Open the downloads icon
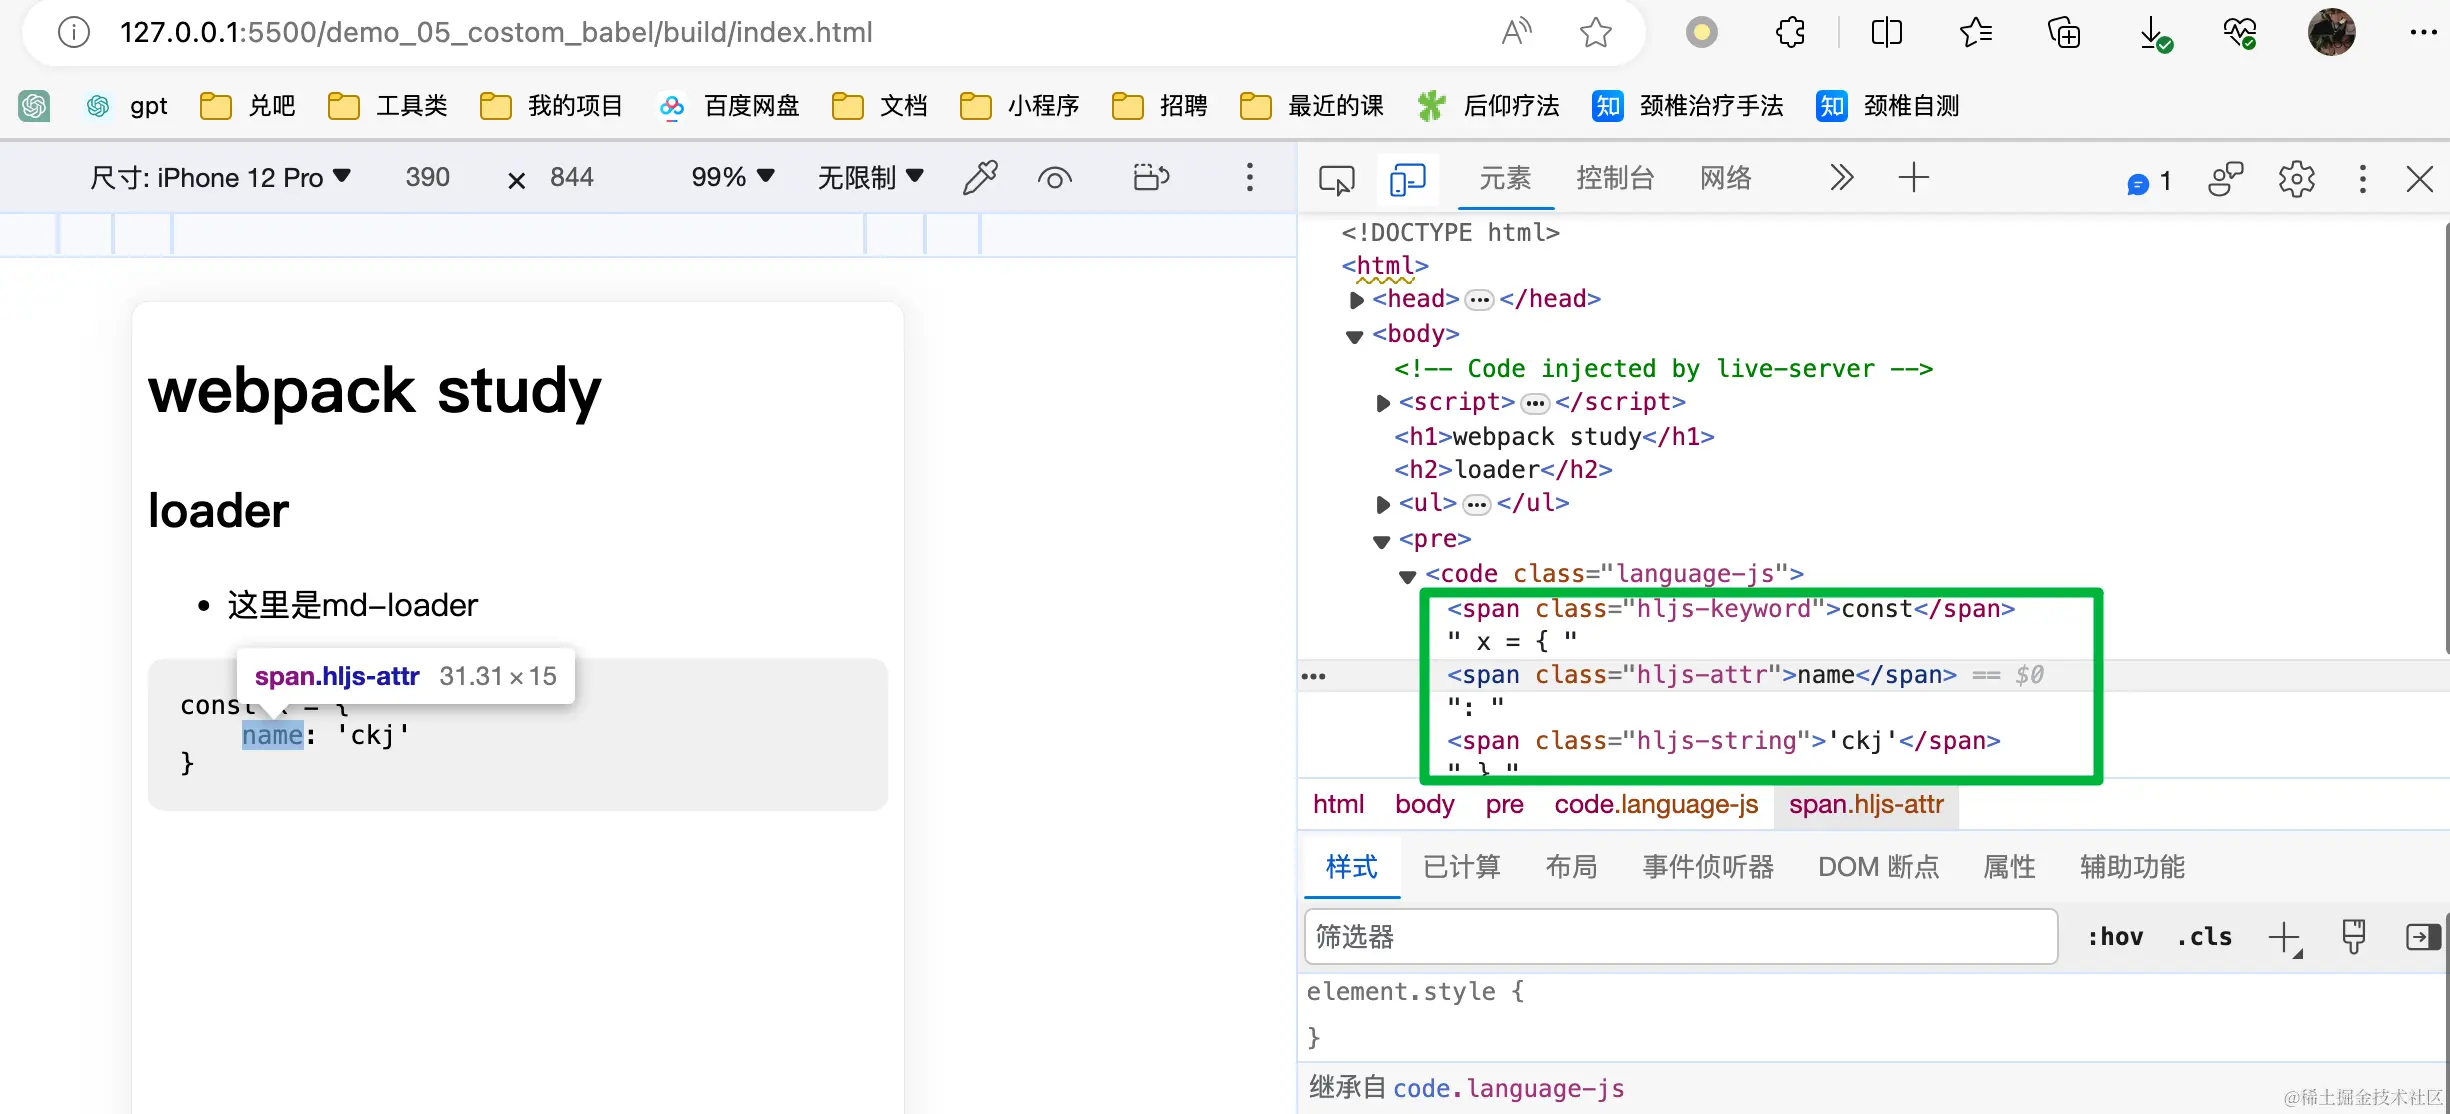Image resolution: width=2450 pixels, height=1114 pixels. [x=2154, y=33]
